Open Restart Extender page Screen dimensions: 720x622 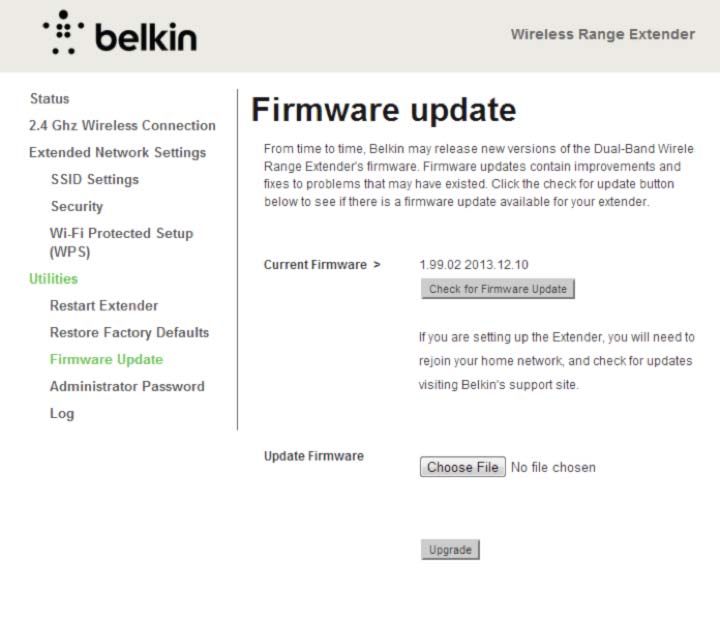tap(104, 306)
